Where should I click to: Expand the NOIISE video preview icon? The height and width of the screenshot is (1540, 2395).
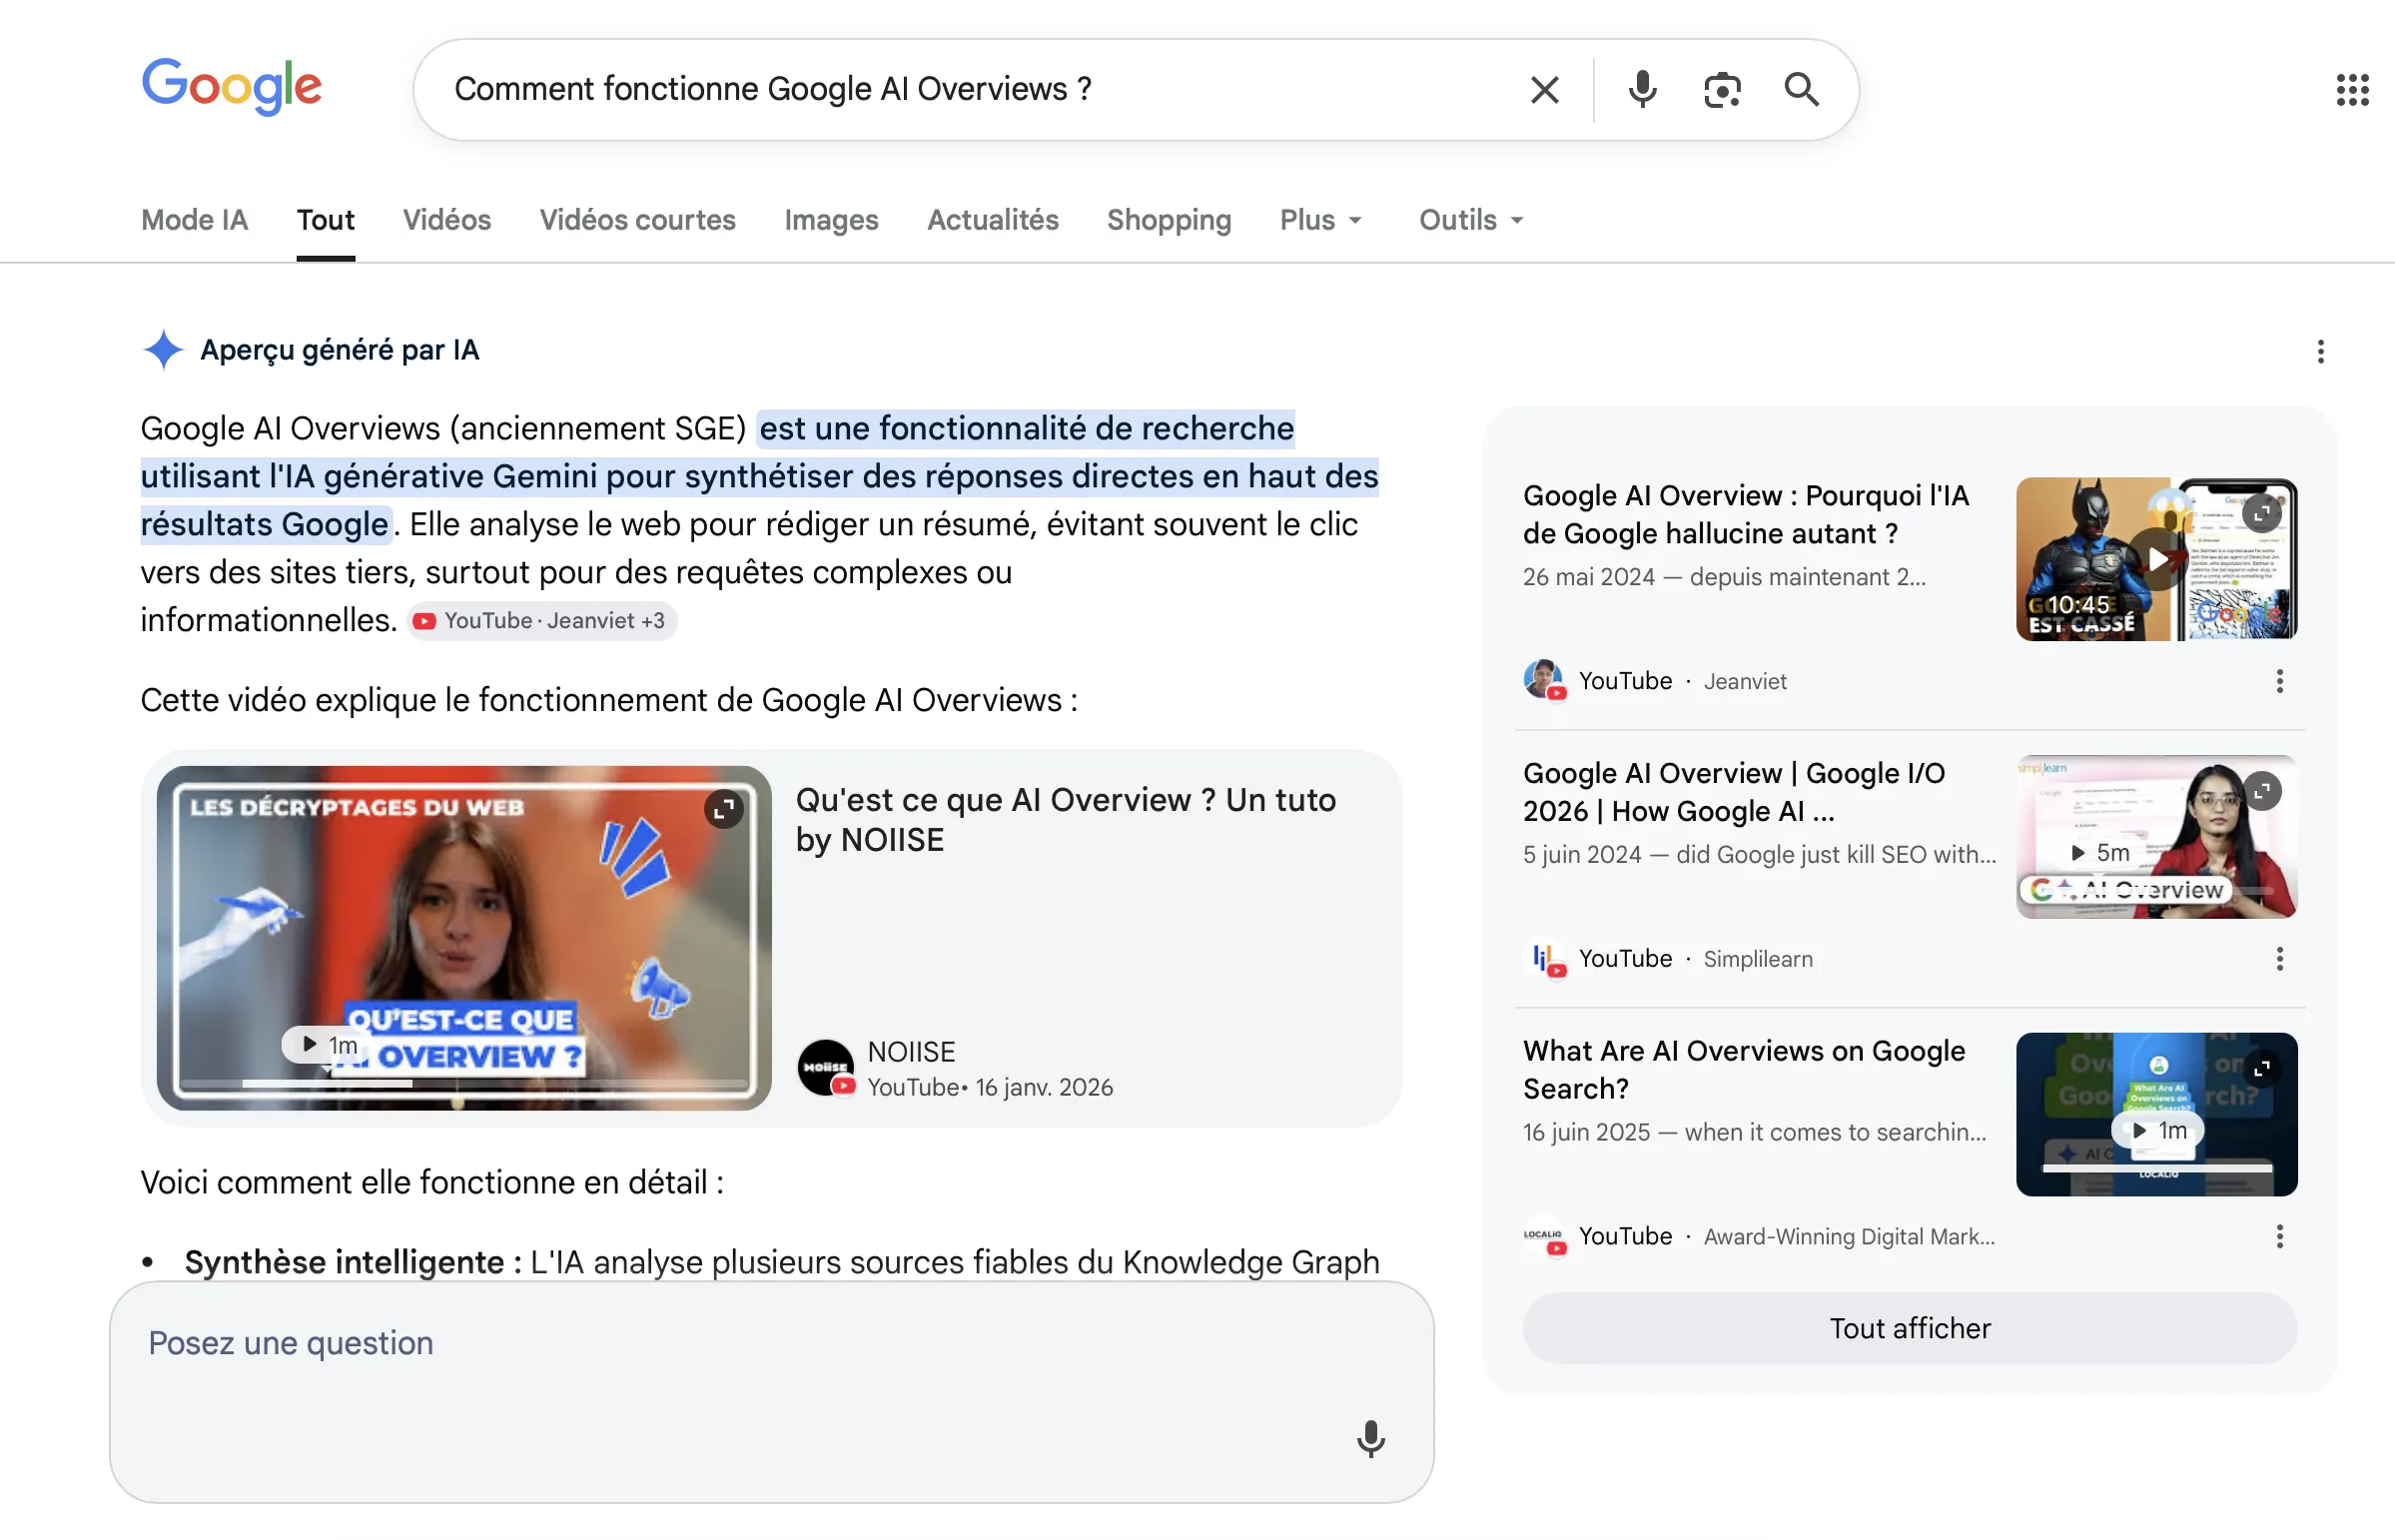tap(724, 808)
